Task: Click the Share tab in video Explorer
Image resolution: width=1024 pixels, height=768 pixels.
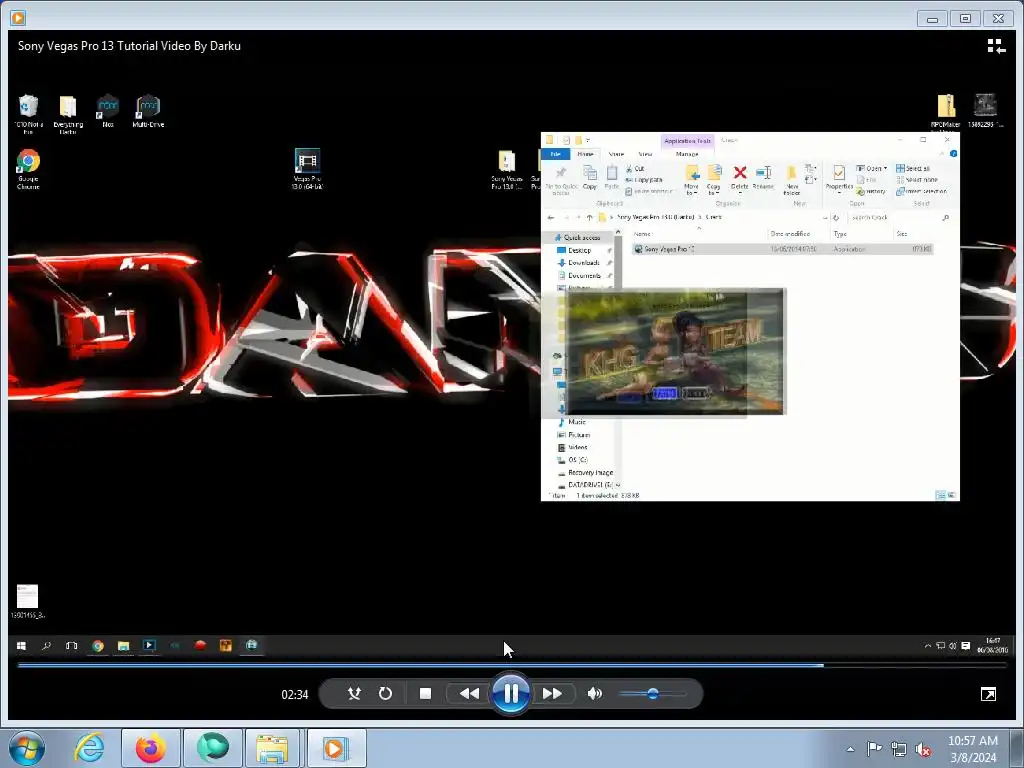Action: click(616, 154)
